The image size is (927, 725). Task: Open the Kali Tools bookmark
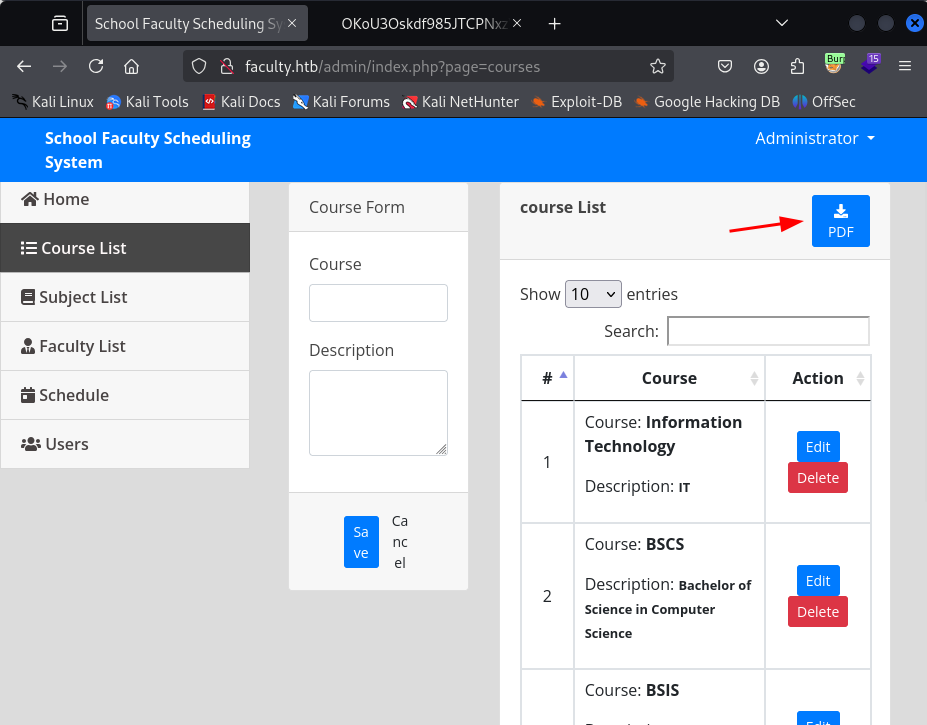147,102
